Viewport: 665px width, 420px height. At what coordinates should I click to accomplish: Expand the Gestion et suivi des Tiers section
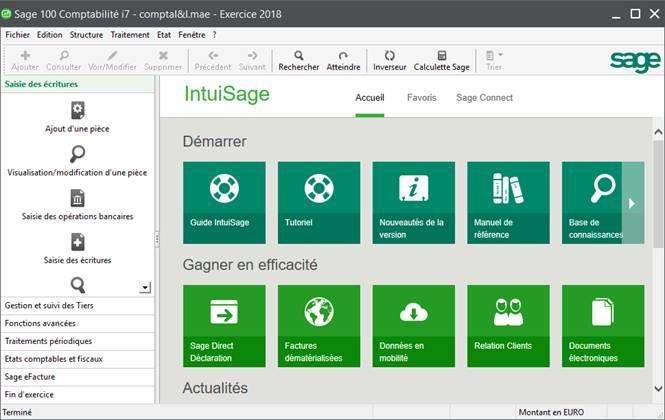tap(78, 305)
